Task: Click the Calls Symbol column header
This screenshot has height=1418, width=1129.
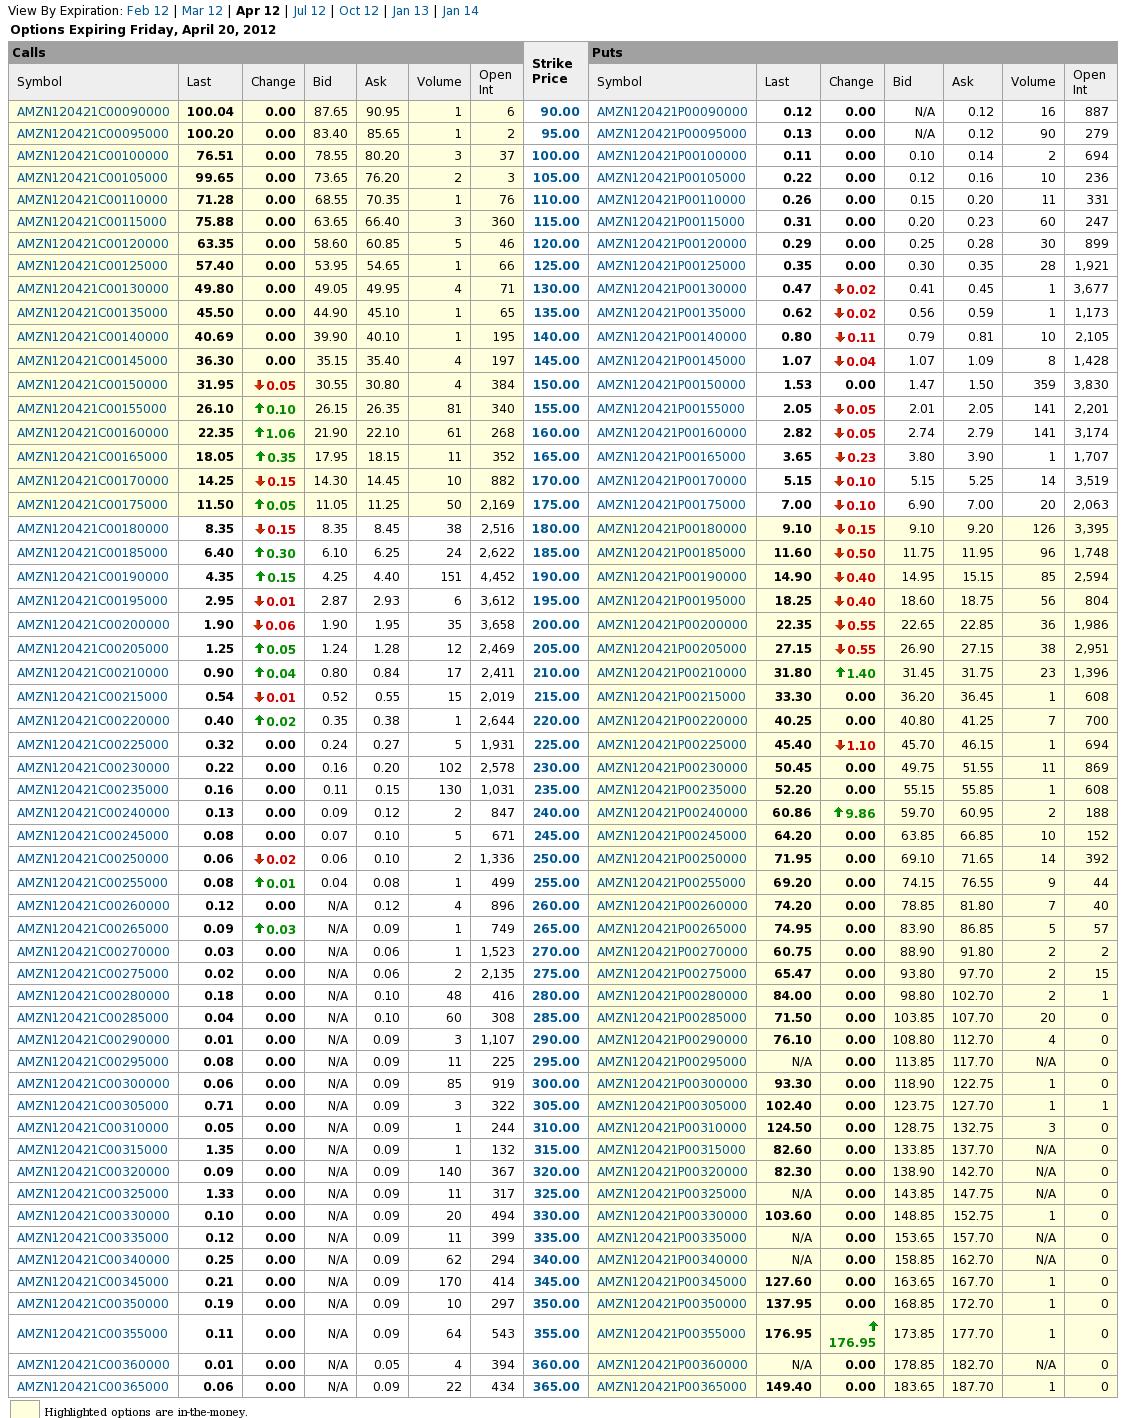Action: [94, 82]
